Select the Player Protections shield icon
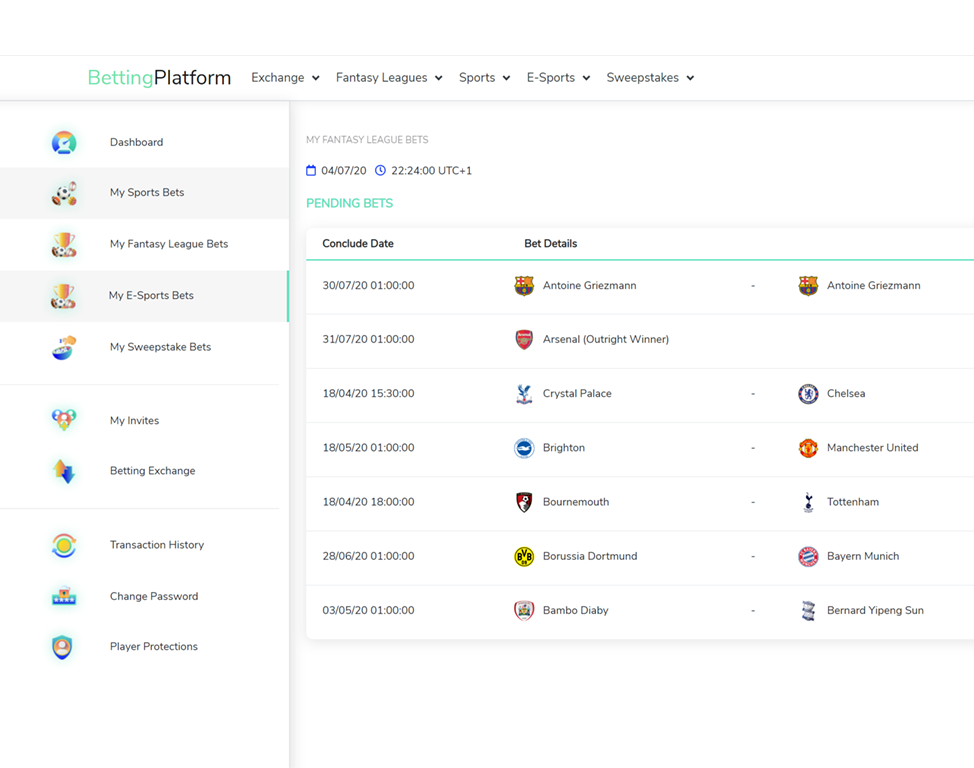974x768 pixels. [x=64, y=646]
